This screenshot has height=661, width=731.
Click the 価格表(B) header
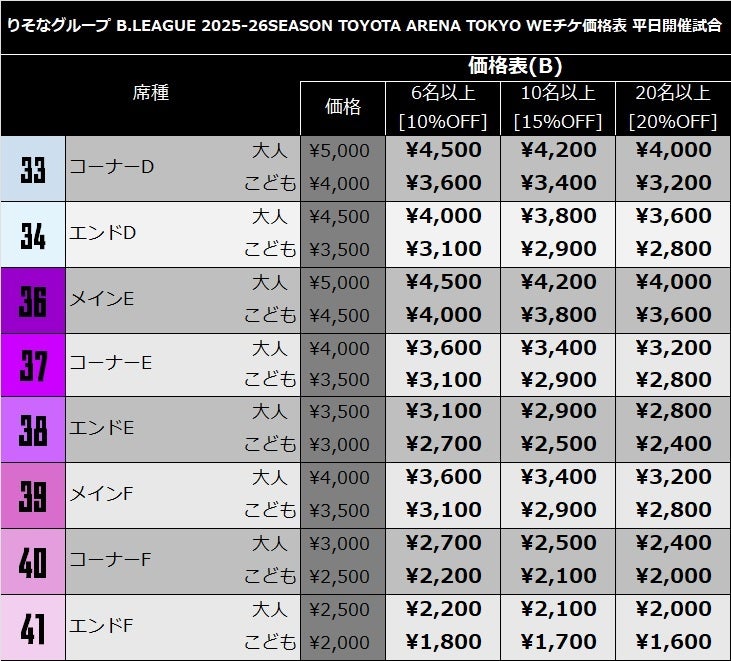[515, 67]
